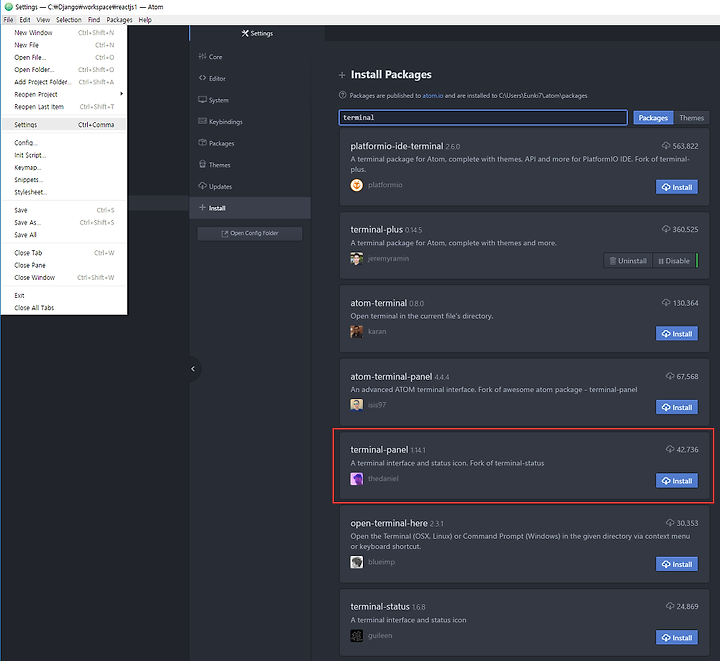The width and height of the screenshot is (720, 661).
Task: Choose Save As... menu entry
Action: [x=64, y=223]
